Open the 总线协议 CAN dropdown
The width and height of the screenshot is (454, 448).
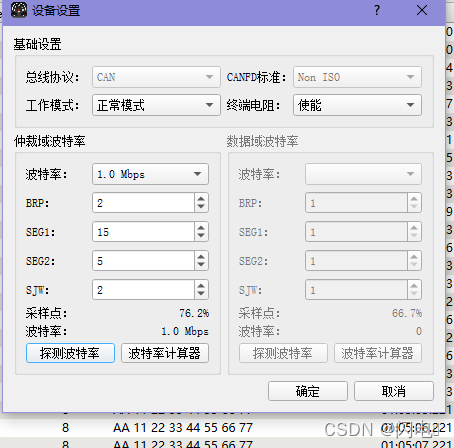[x=156, y=77]
